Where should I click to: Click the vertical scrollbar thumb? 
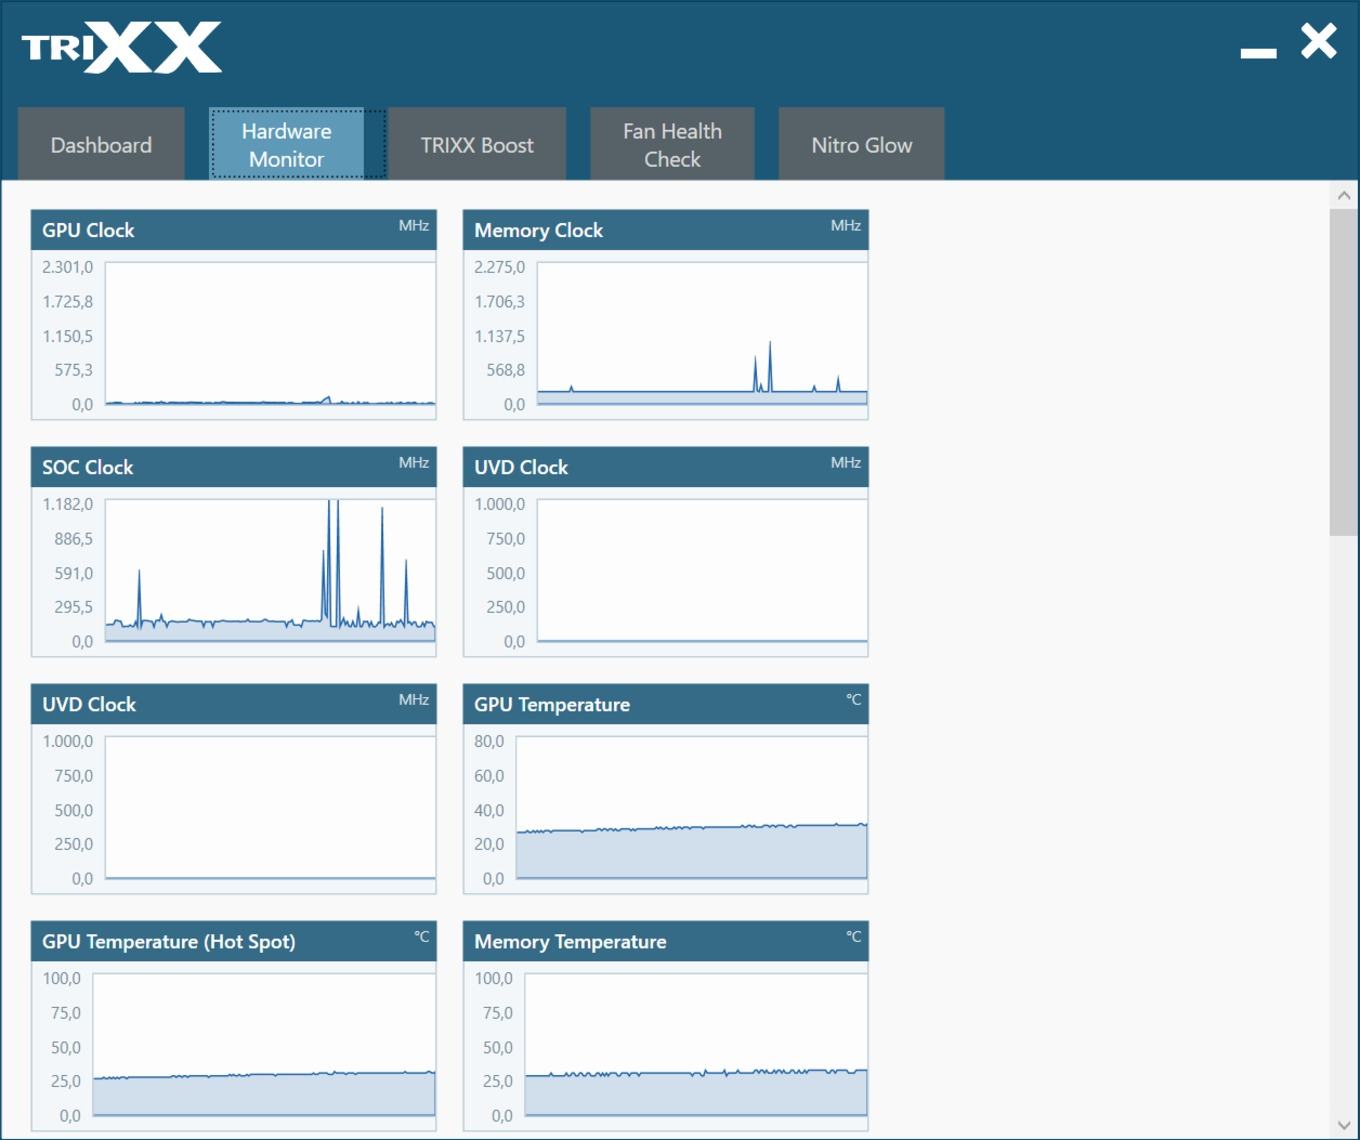click(1344, 372)
